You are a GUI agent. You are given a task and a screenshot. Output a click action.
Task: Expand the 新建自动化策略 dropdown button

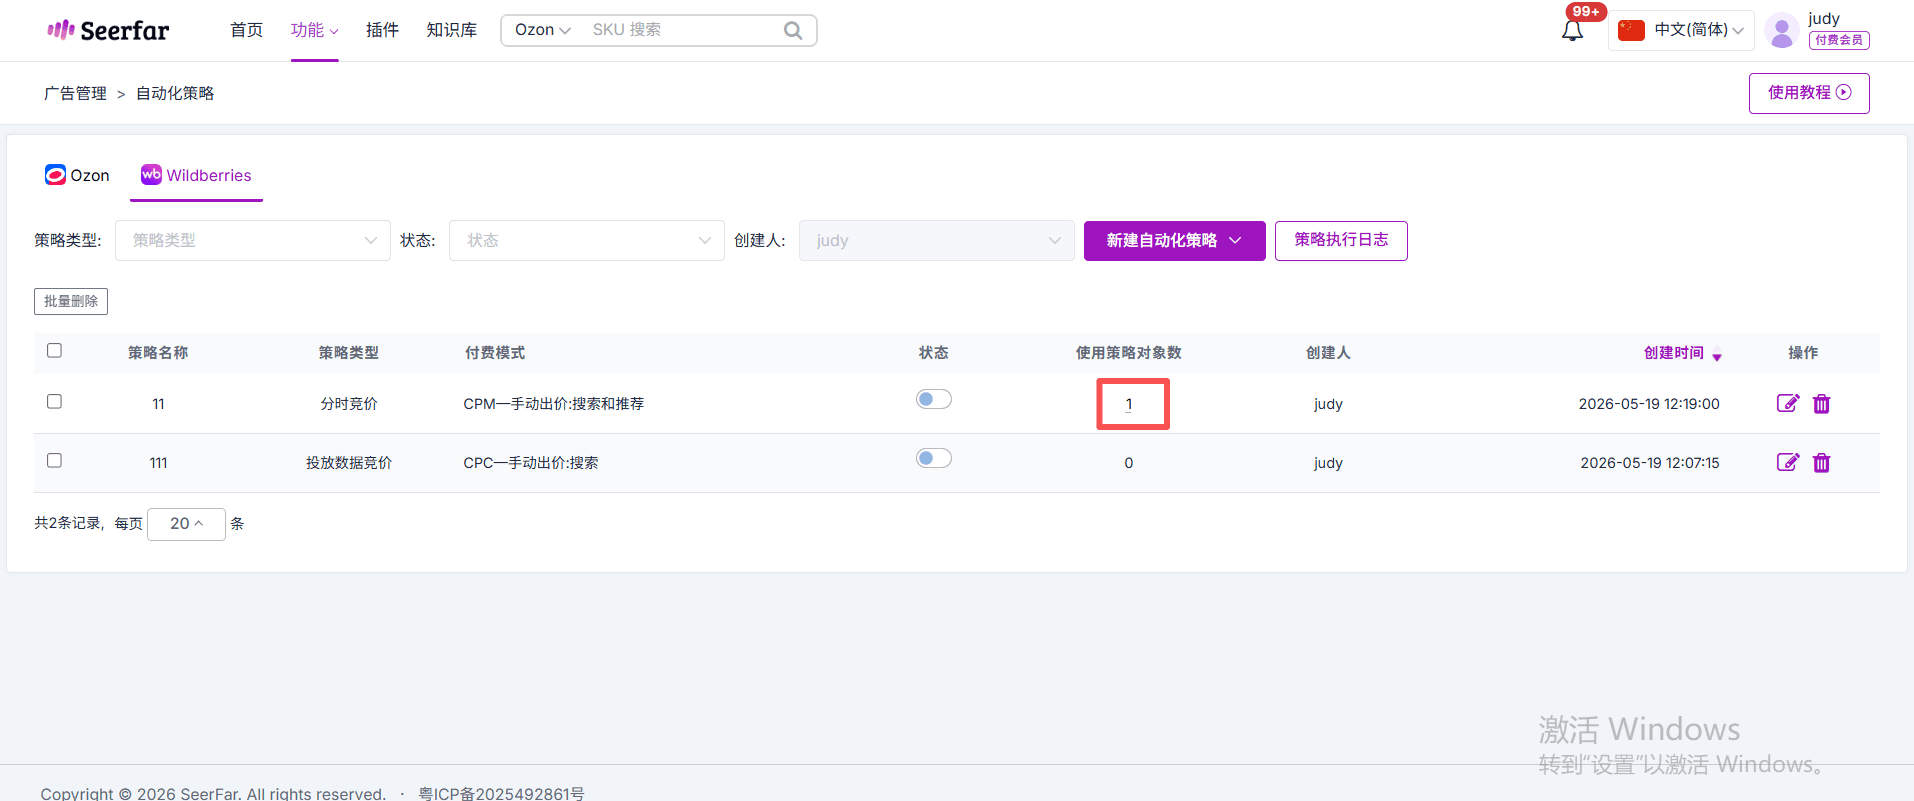pyautogui.click(x=1175, y=241)
